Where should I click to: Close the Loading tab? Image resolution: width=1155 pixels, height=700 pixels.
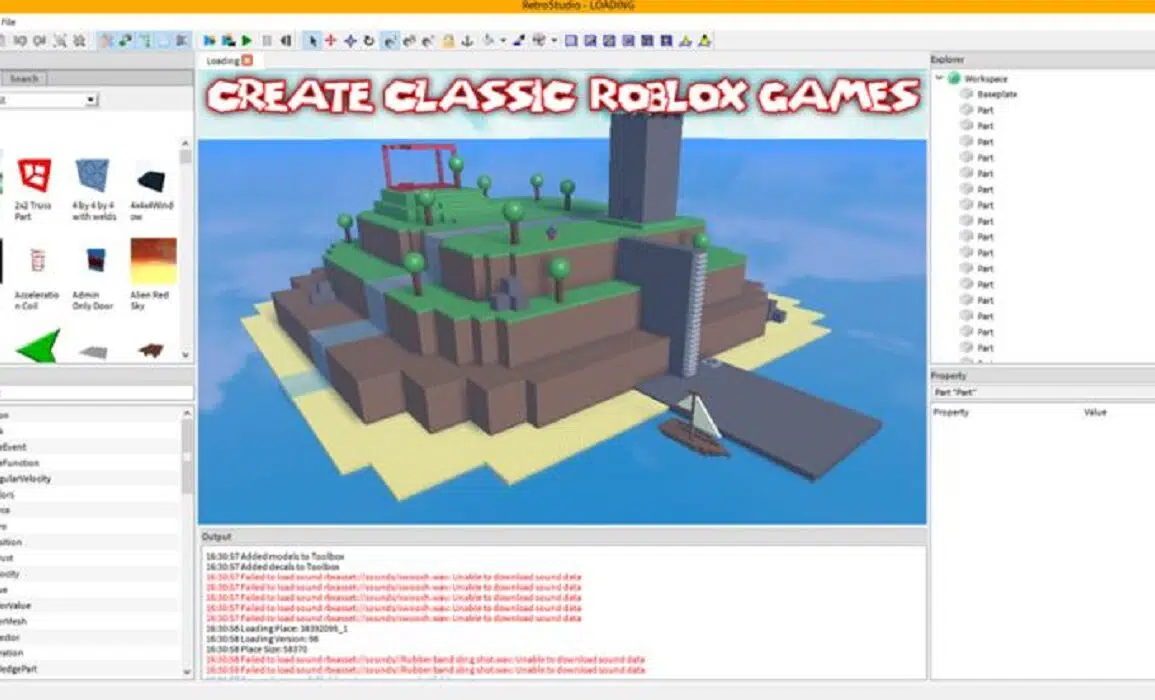click(248, 60)
